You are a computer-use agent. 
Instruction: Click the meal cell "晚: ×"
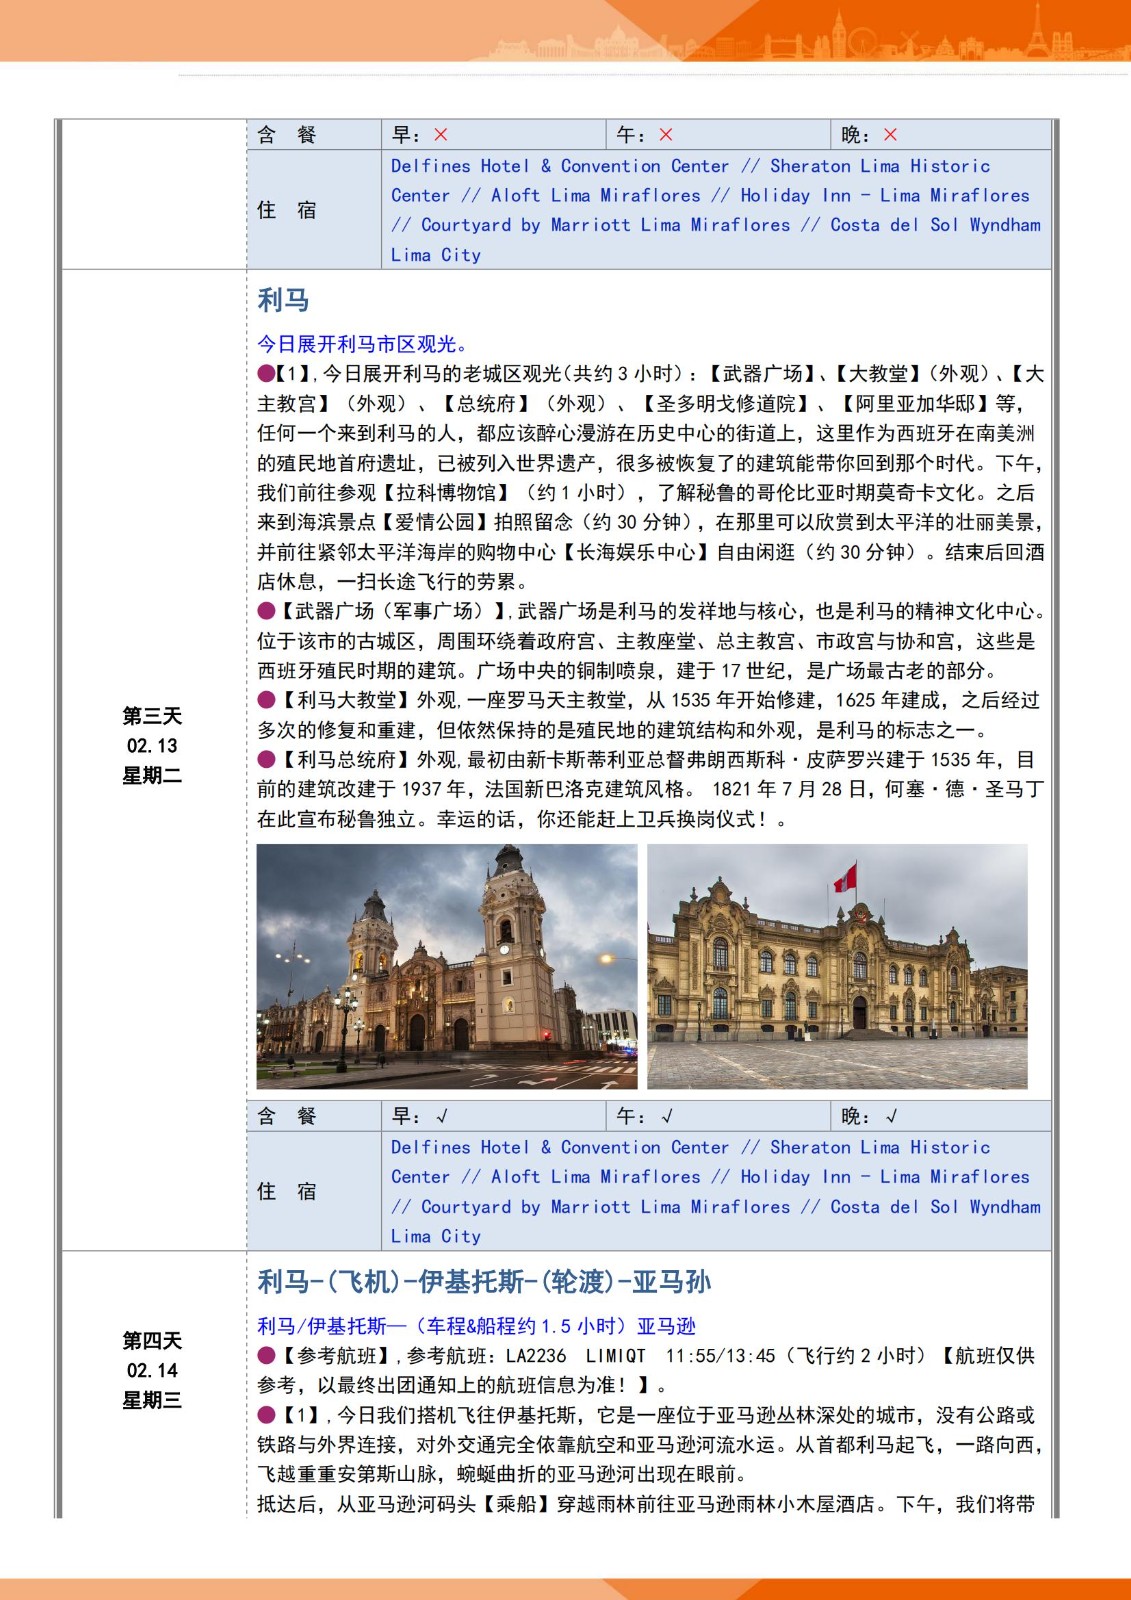tap(941, 135)
